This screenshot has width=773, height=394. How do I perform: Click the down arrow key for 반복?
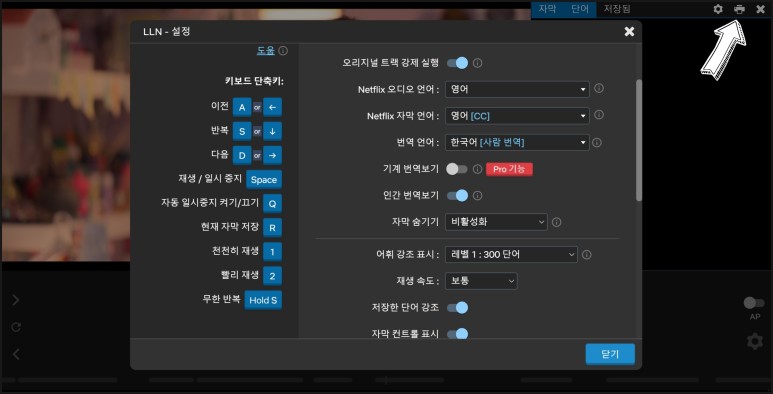pos(273,131)
